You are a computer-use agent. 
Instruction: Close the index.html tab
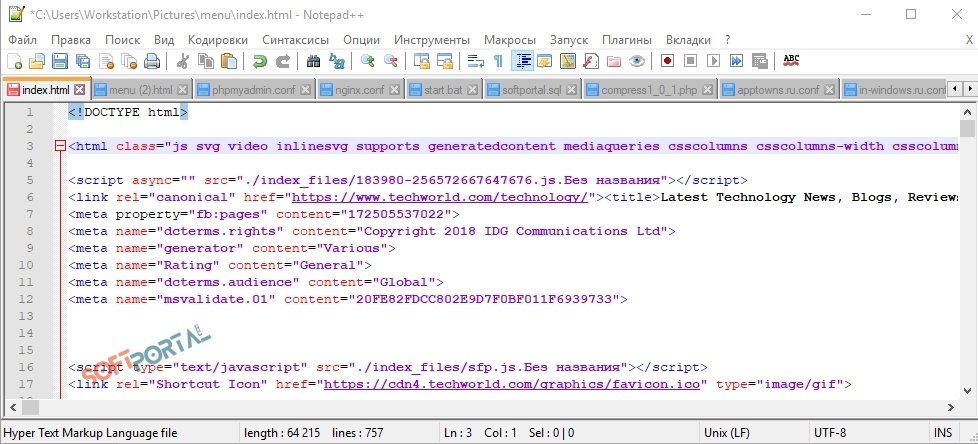coord(79,90)
